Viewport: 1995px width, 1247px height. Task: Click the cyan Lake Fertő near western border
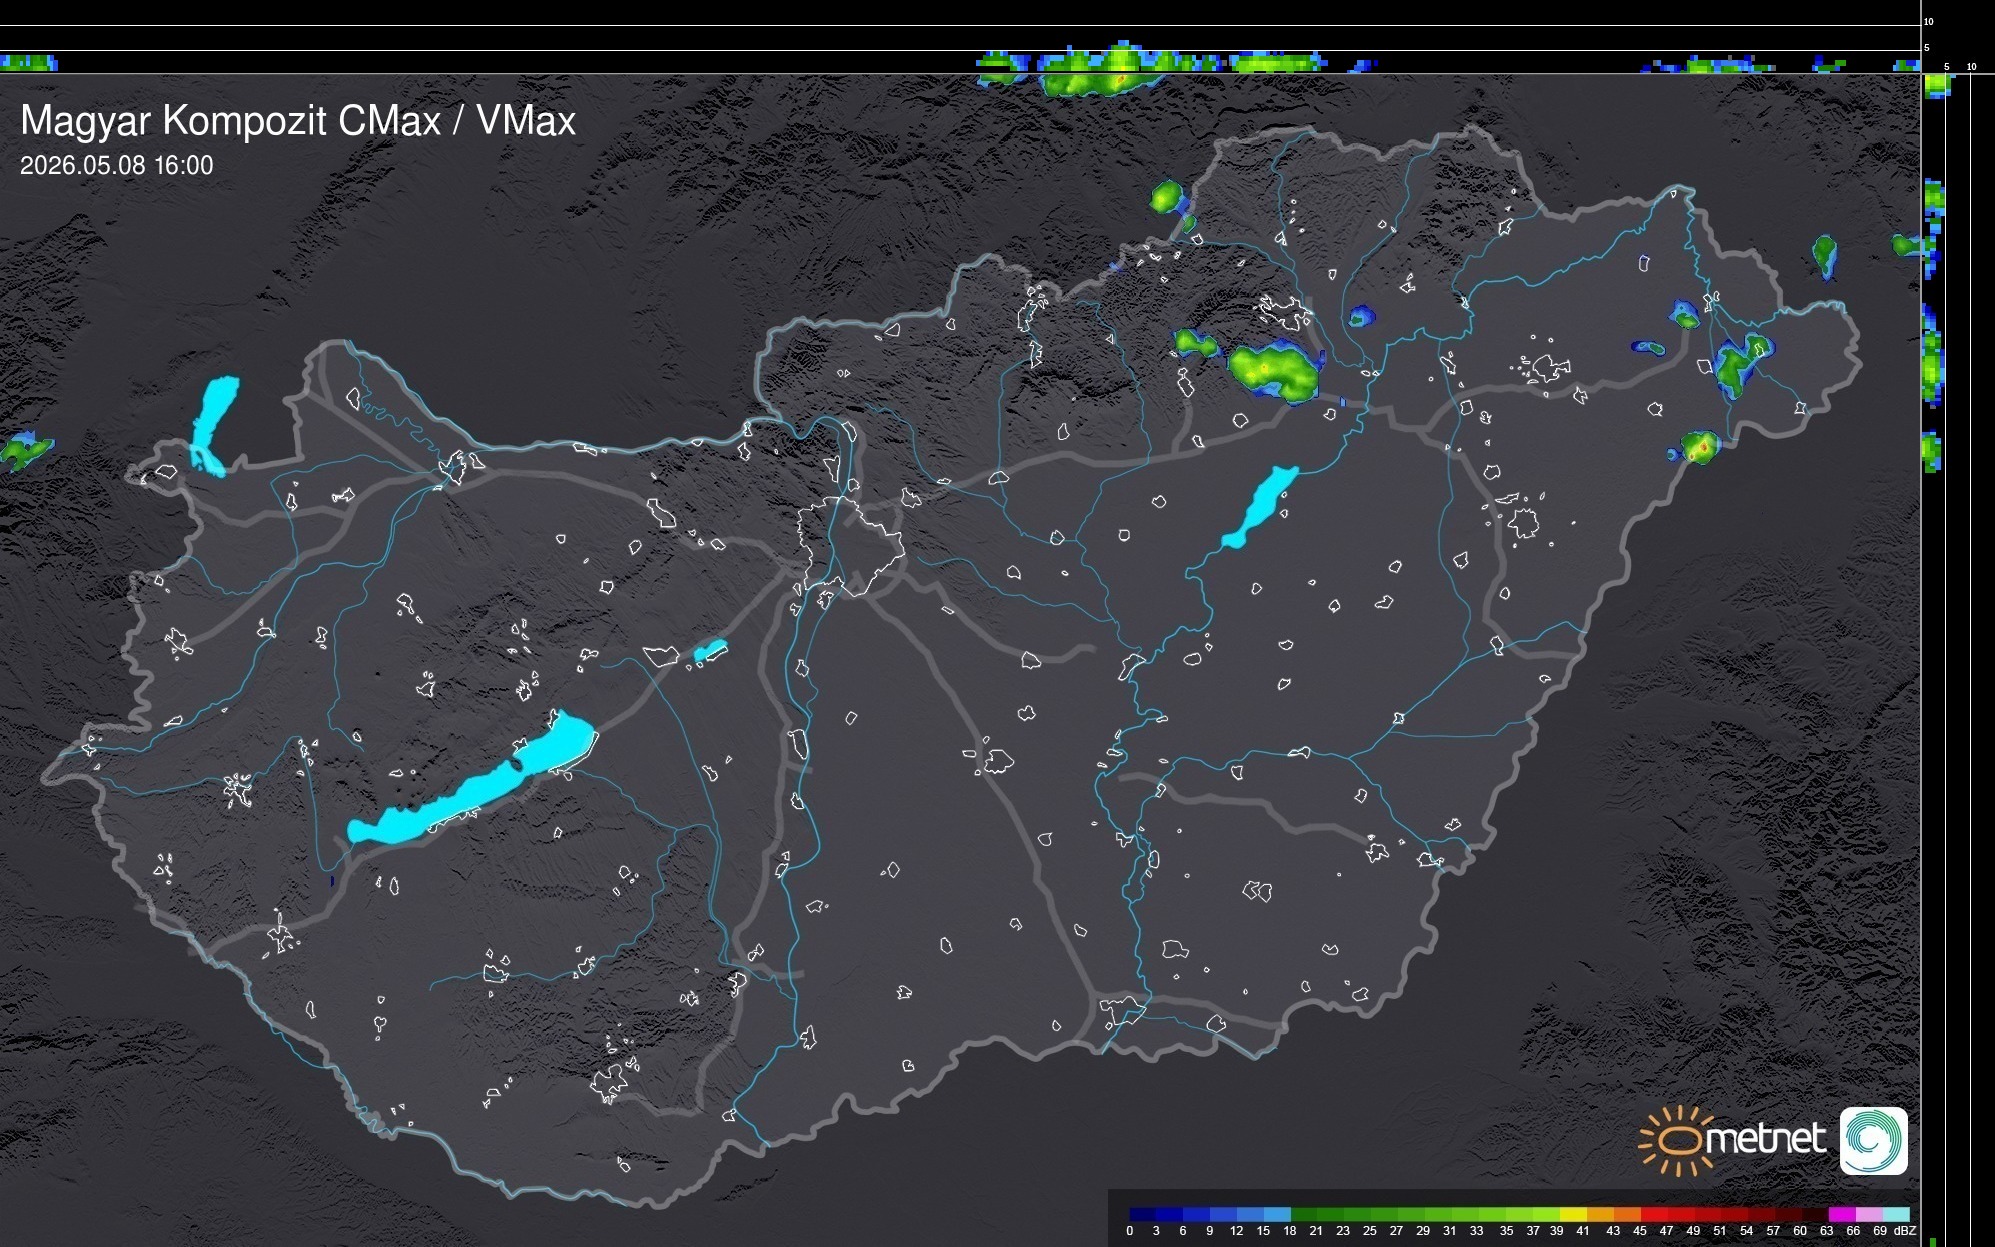click(214, 426)
